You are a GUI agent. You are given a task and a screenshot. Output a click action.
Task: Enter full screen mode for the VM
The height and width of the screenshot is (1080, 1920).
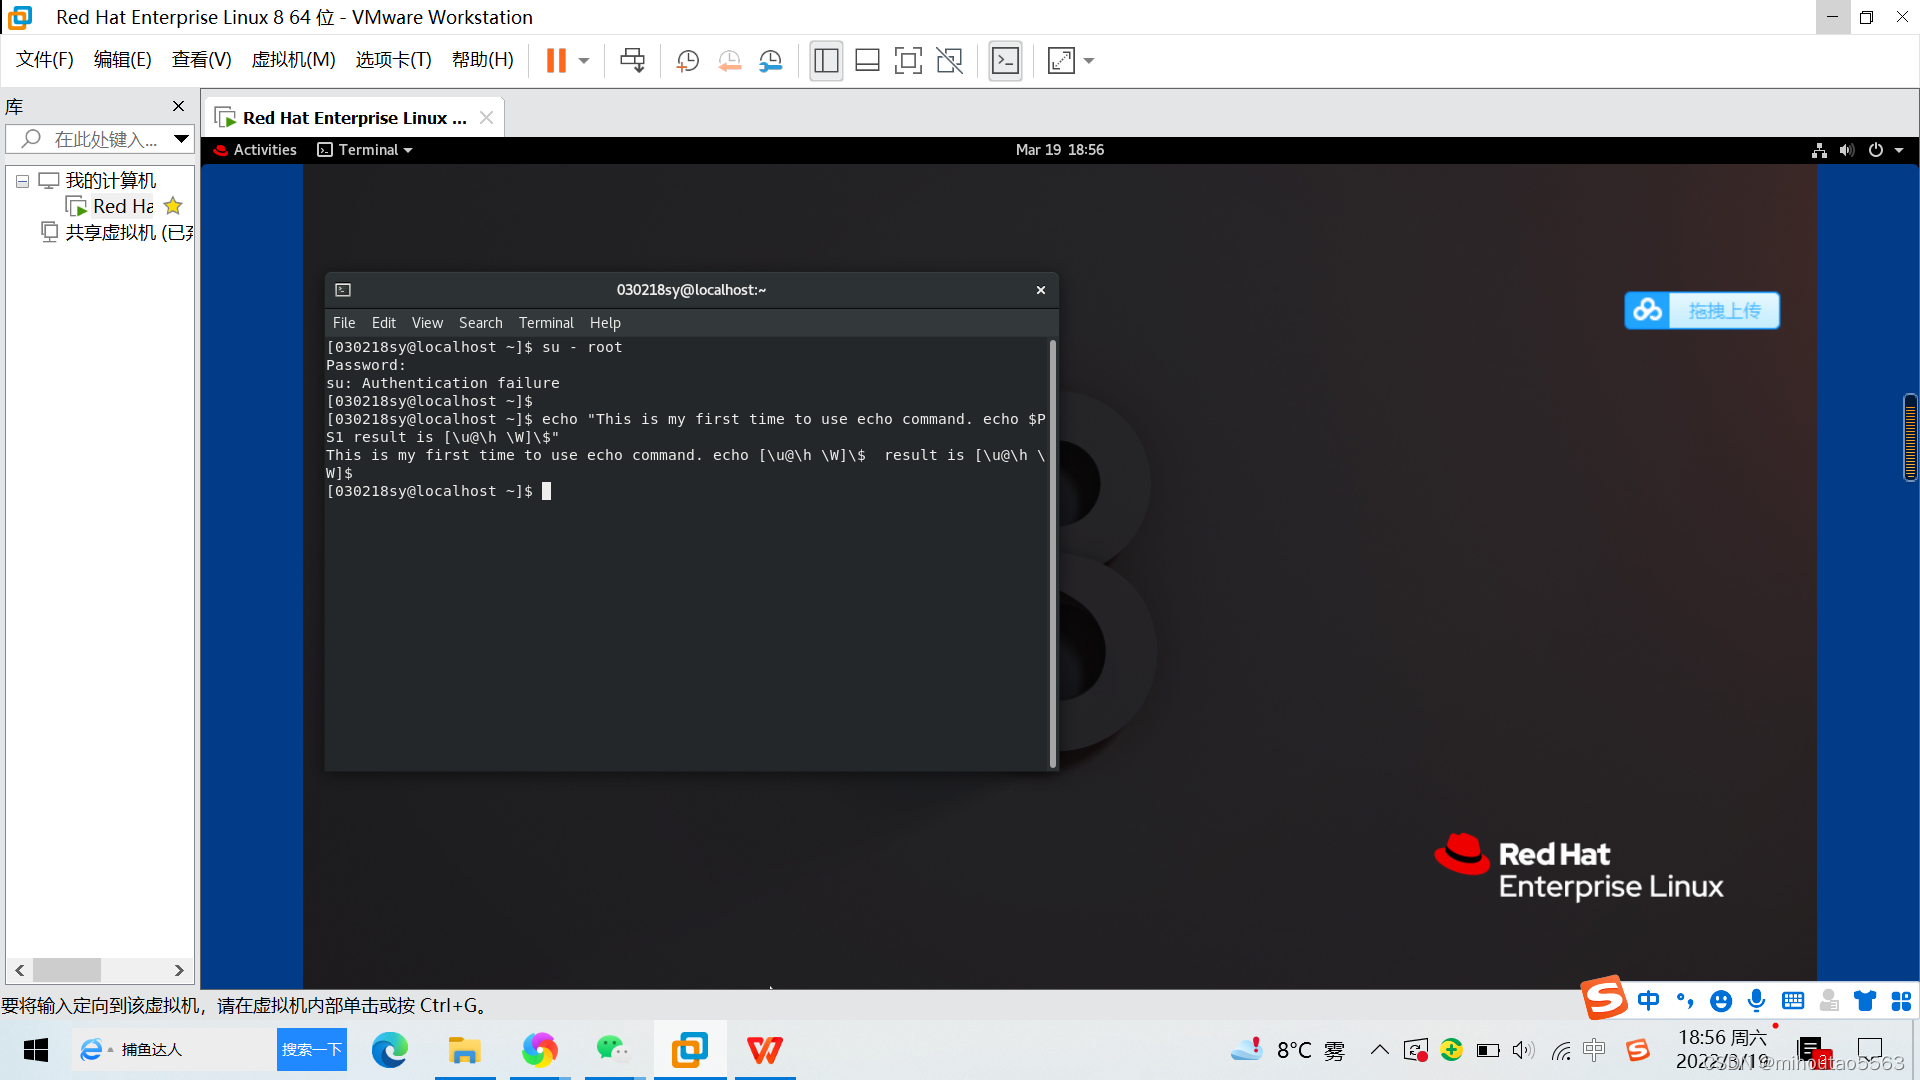(908, 60)
